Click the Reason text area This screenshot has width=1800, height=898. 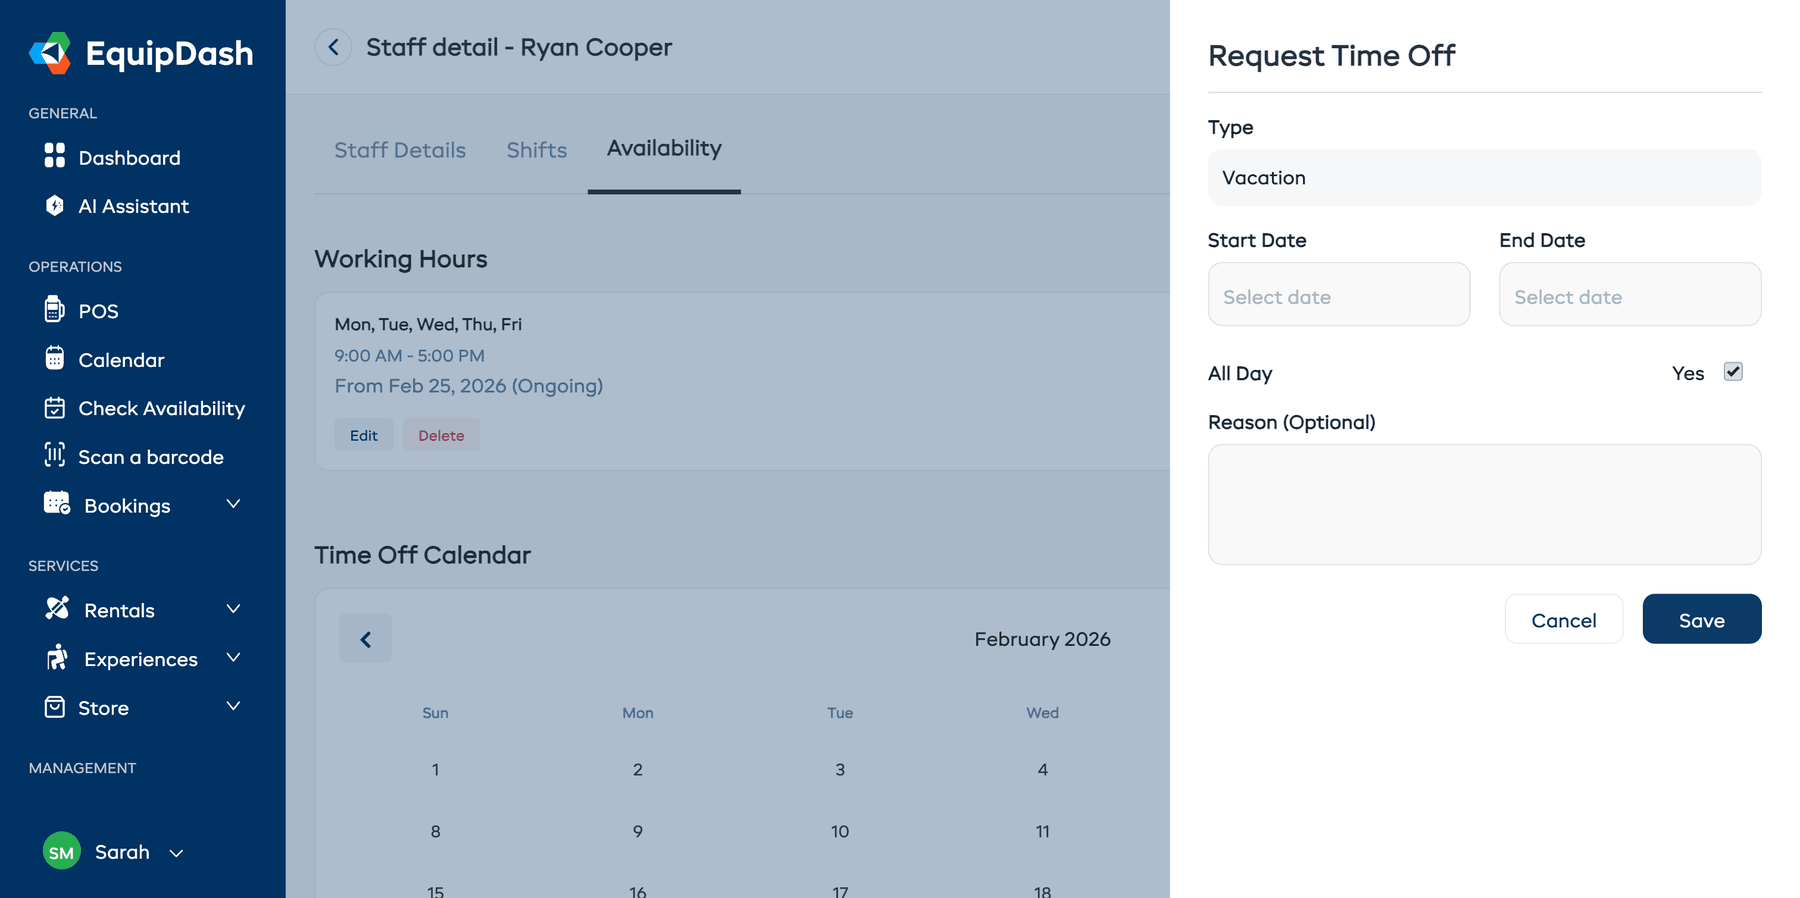[1484, 505]
